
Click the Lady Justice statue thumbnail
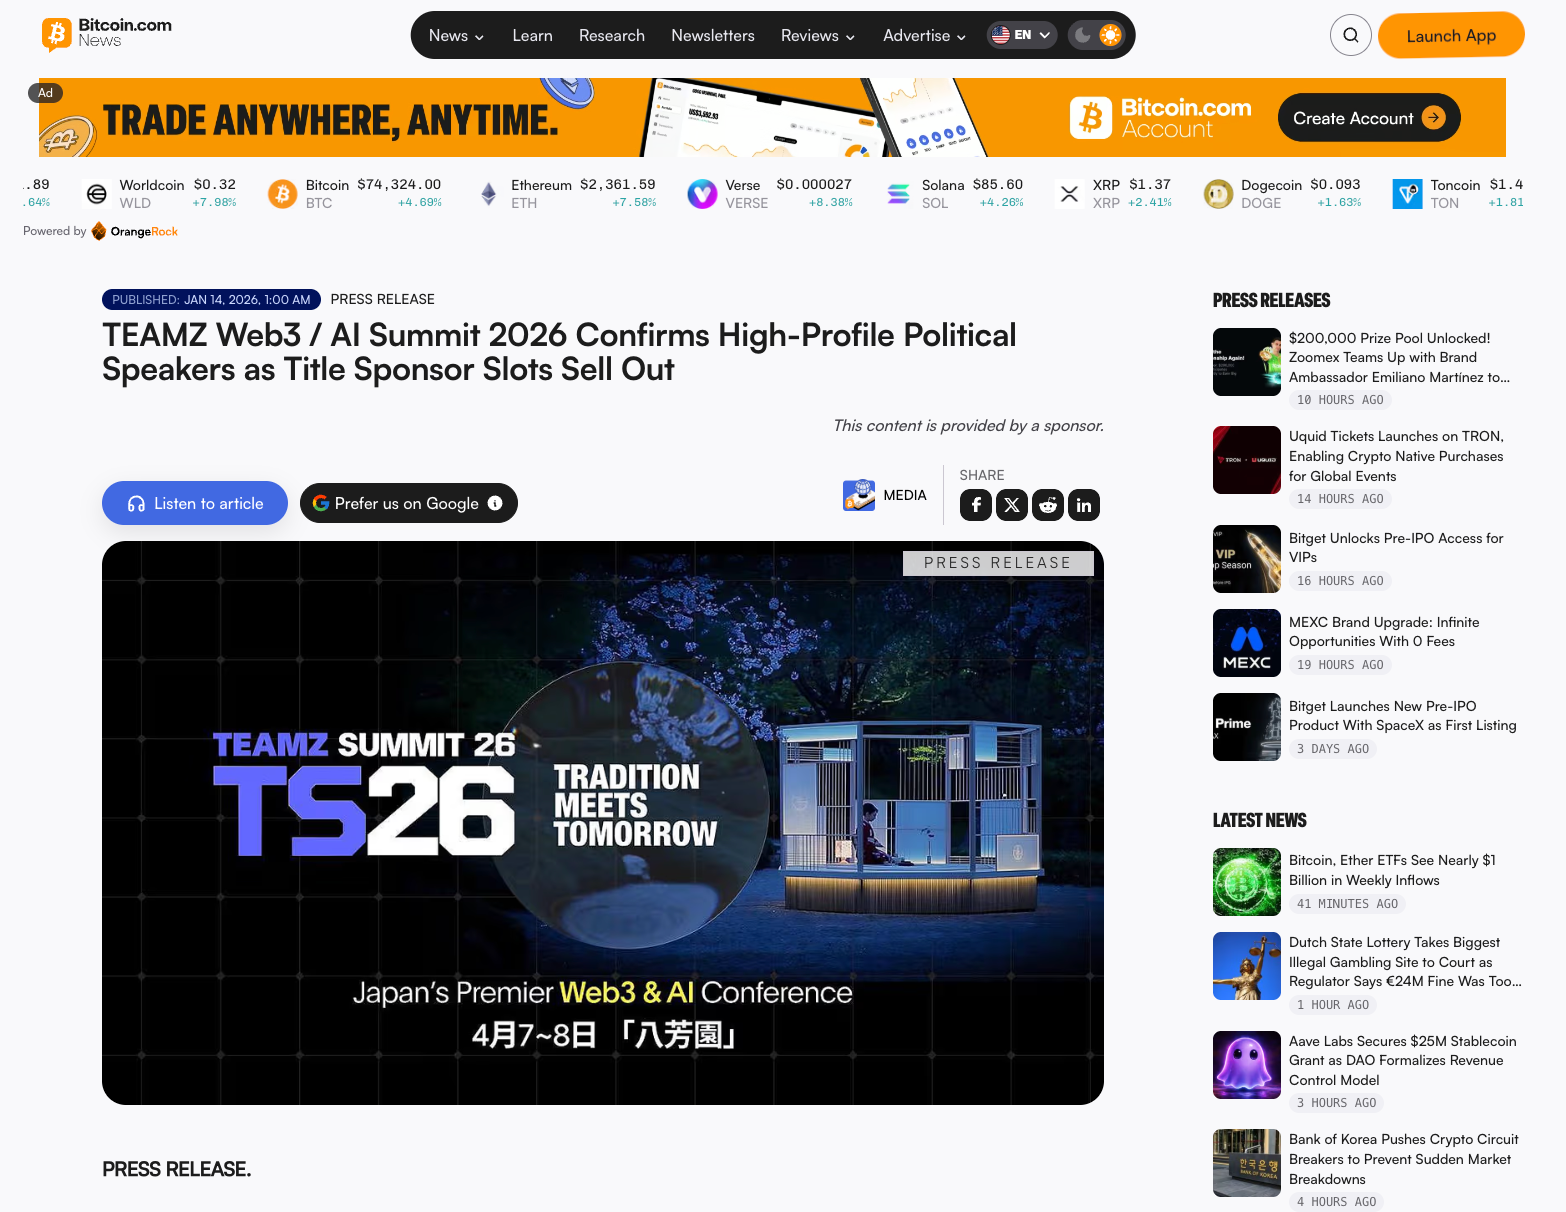[x=1247, y=966]
